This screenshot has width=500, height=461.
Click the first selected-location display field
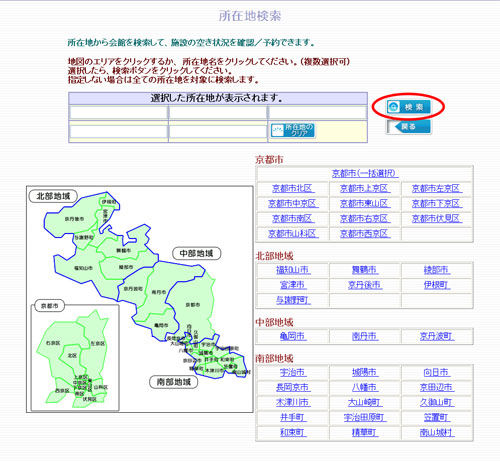click(118, 113)
